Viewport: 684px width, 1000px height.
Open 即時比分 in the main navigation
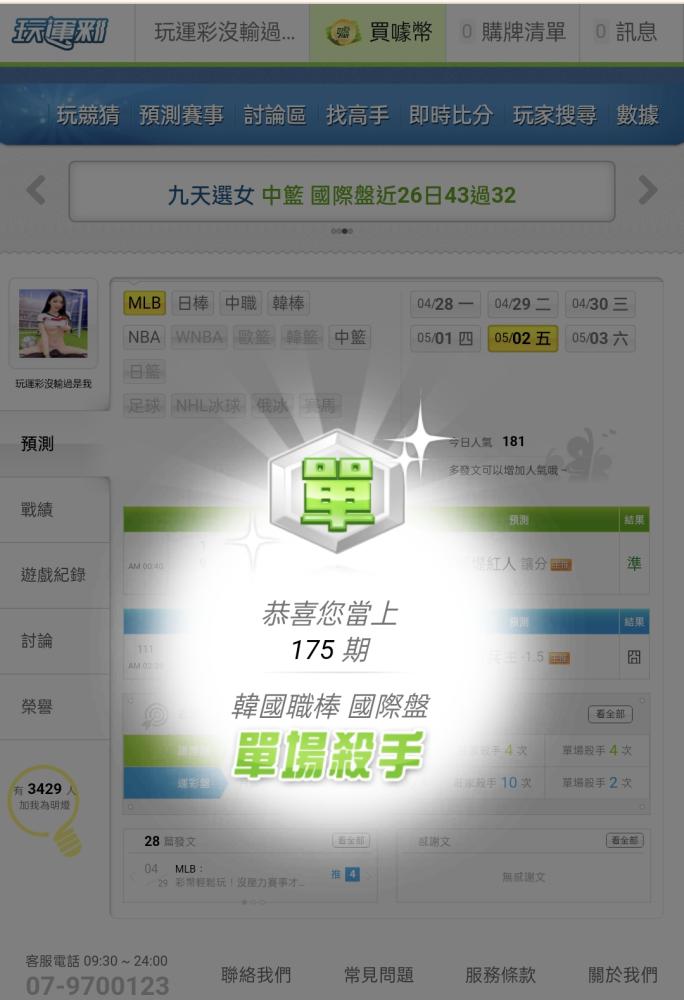click(x=451, y=115)
